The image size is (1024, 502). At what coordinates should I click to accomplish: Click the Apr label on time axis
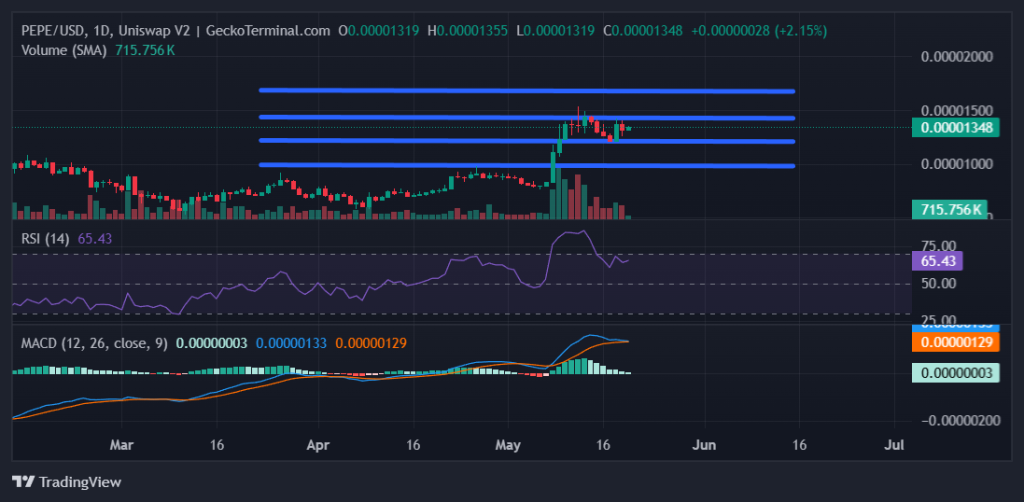click(x=318, y=443)
